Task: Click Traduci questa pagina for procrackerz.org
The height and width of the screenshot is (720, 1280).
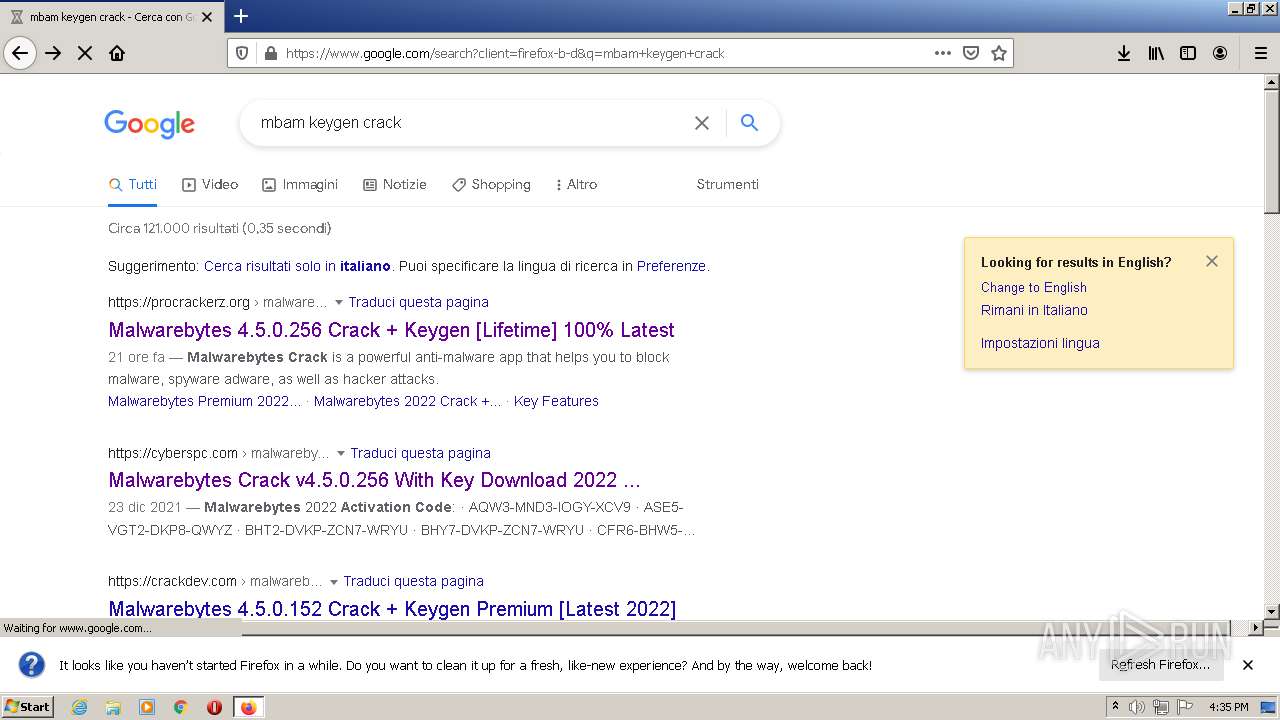Action: click(x=418, y=302)
